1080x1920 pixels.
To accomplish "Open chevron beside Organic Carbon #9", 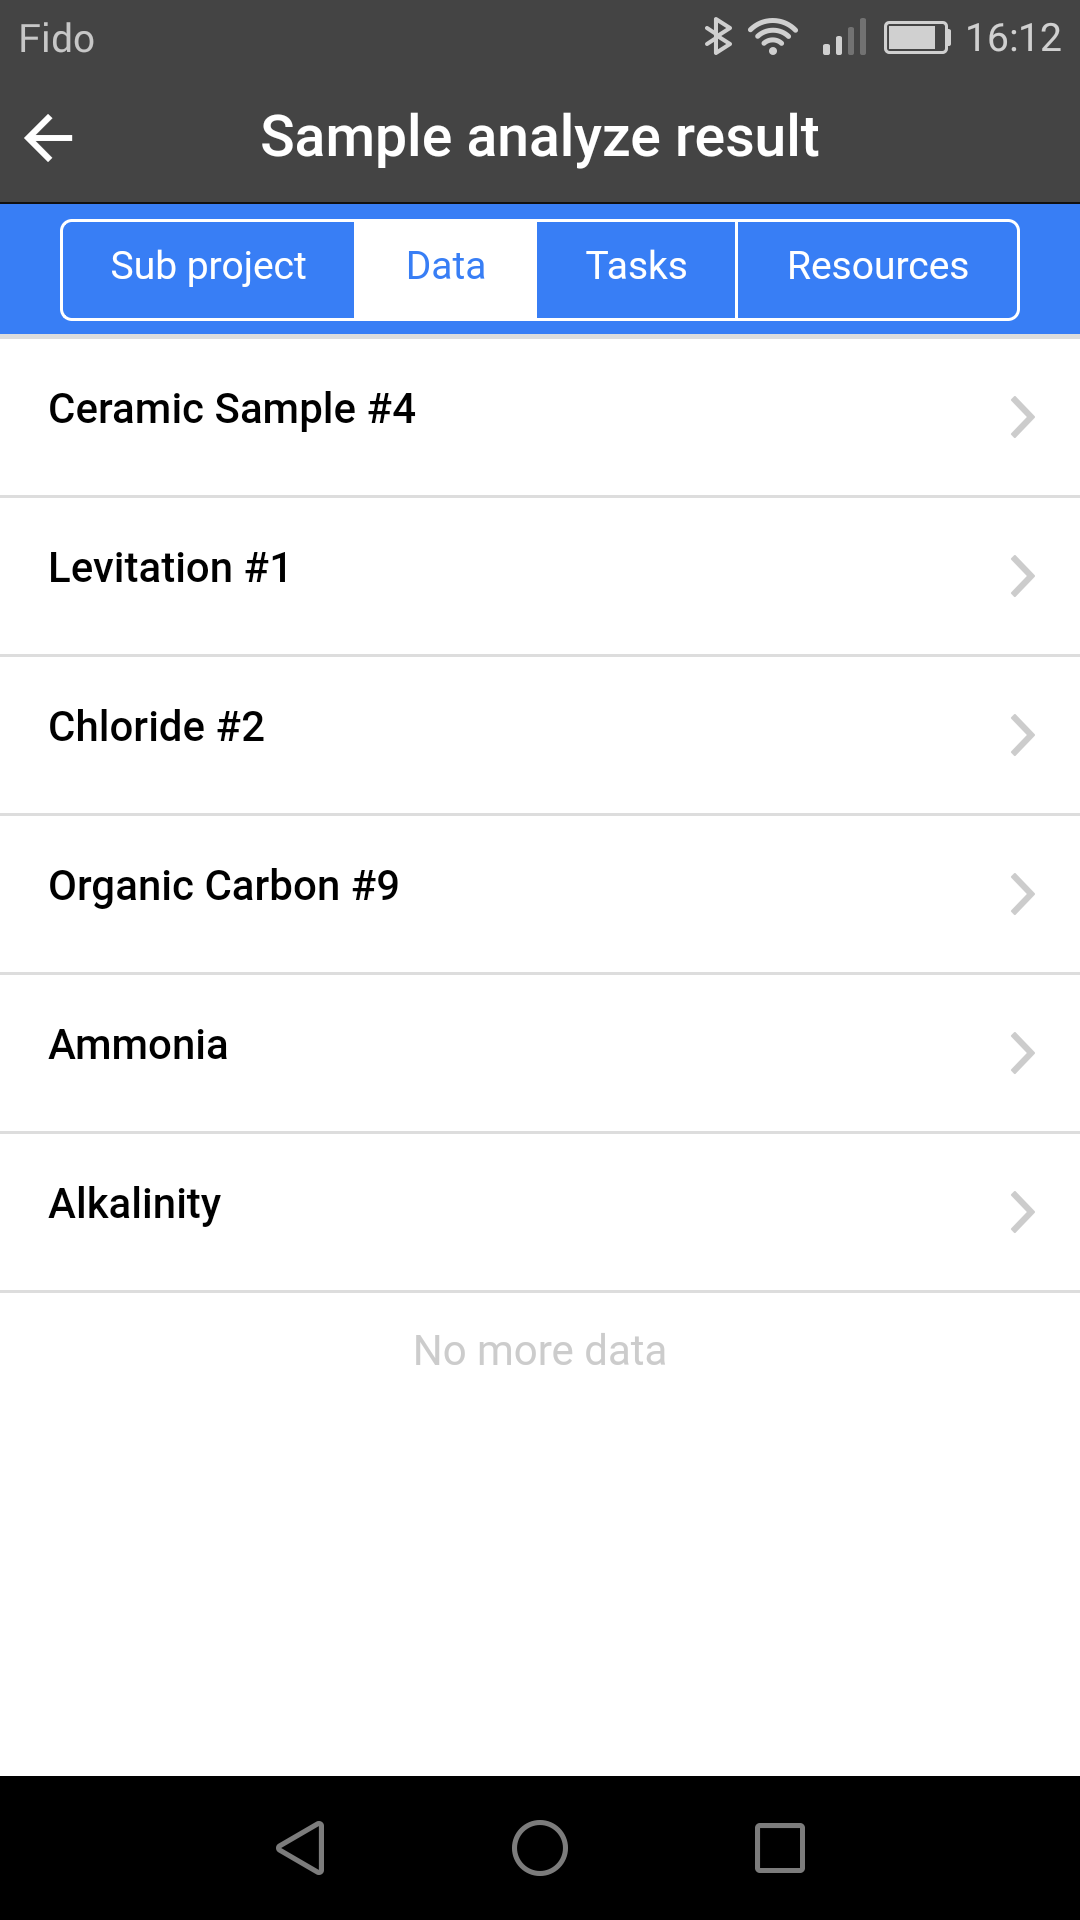I will coord(1022,894).
